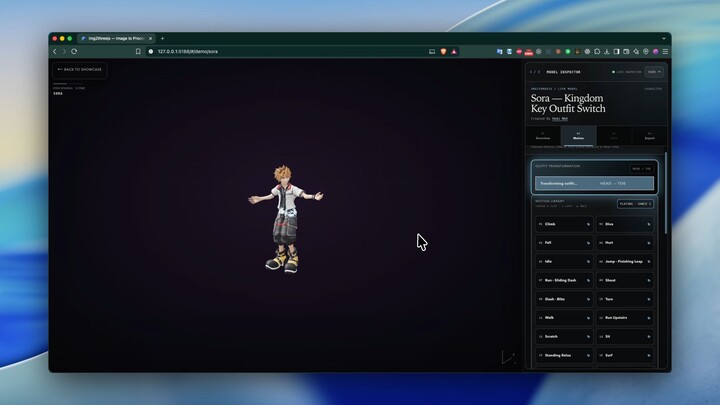720x405 pixels.
Task: Play the Climb motion clip
Action: point(564,224)
